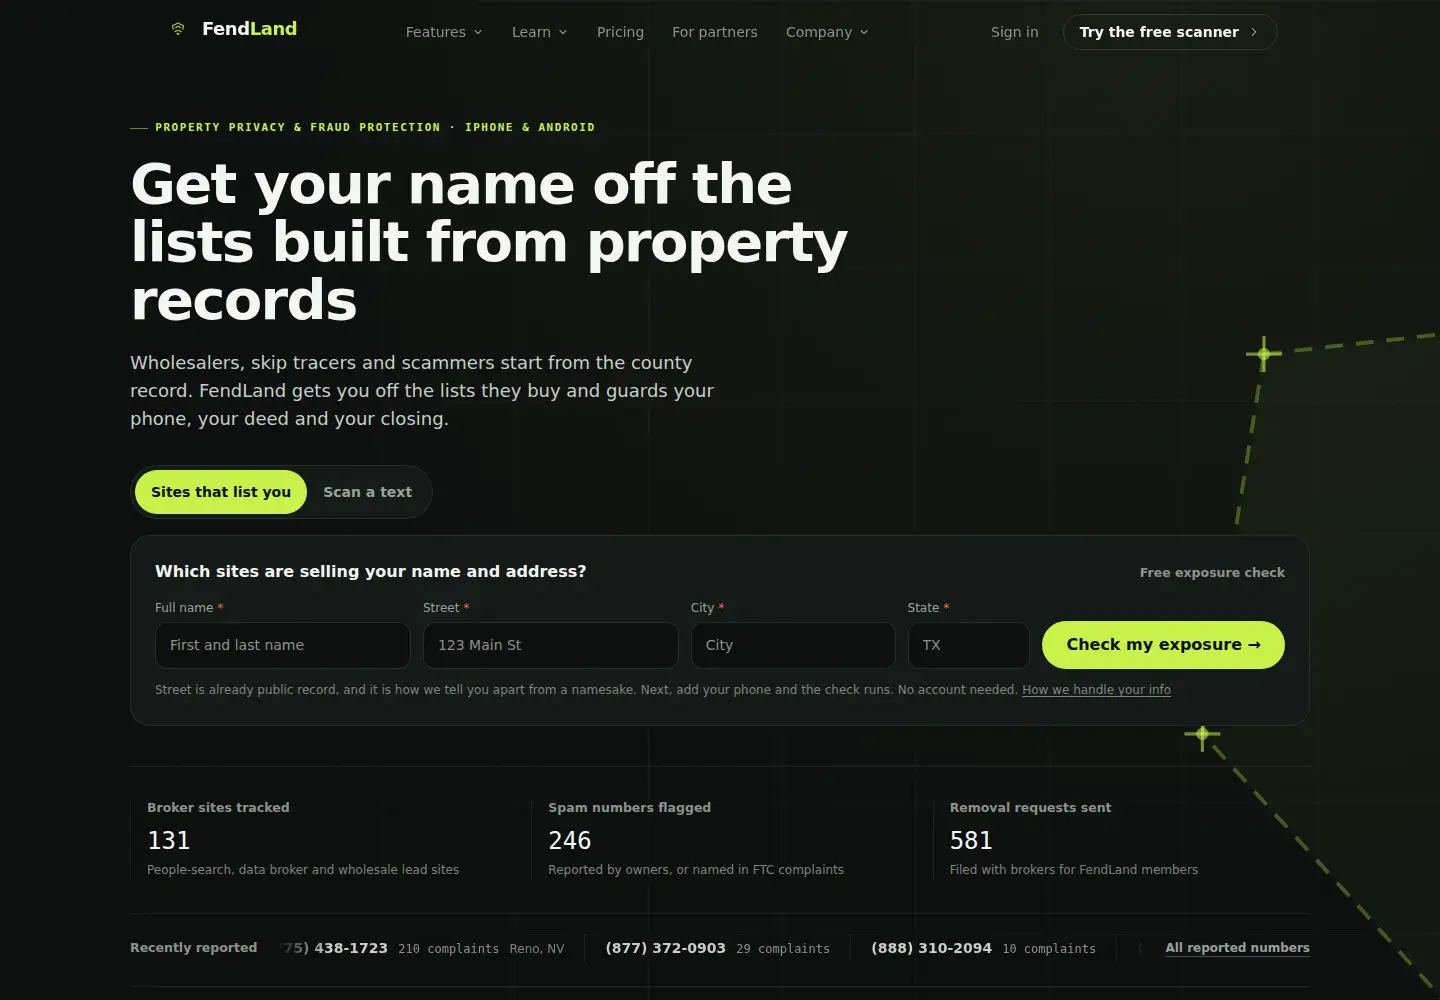The height and width of the screenshot is (1000, 1440).
Task: Go to For partners page
Action: tap(715, 32)
